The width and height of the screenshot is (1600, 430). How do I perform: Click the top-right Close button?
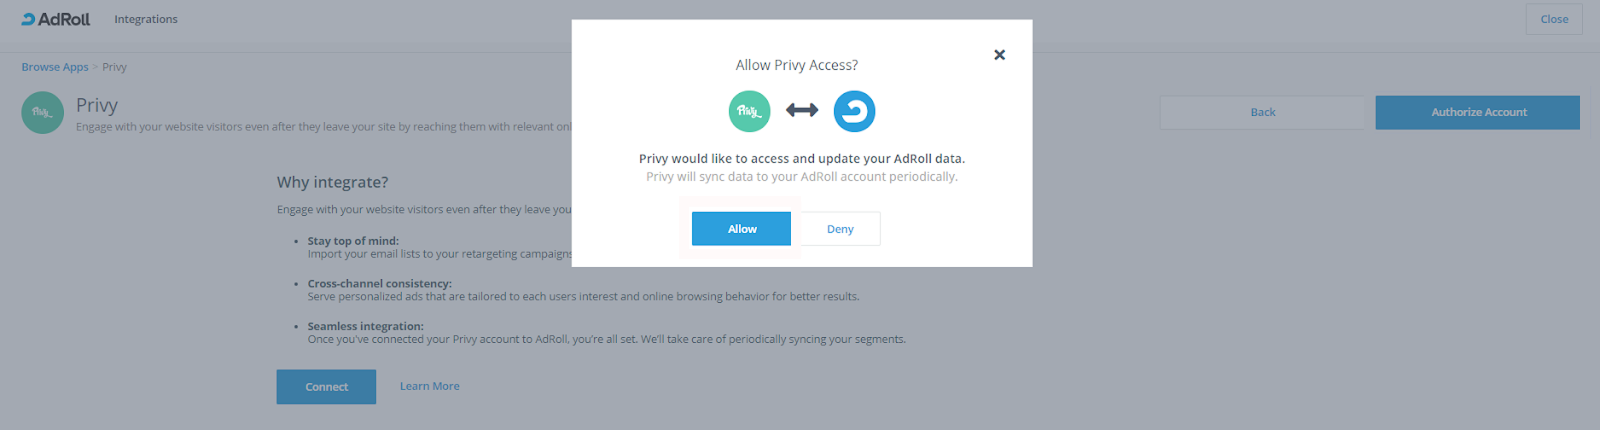[1553, 19]
